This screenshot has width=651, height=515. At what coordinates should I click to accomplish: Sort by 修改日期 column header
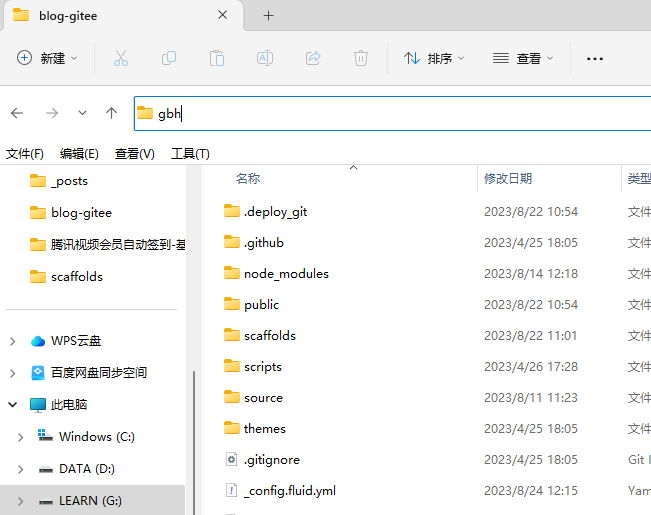[508, 179]
